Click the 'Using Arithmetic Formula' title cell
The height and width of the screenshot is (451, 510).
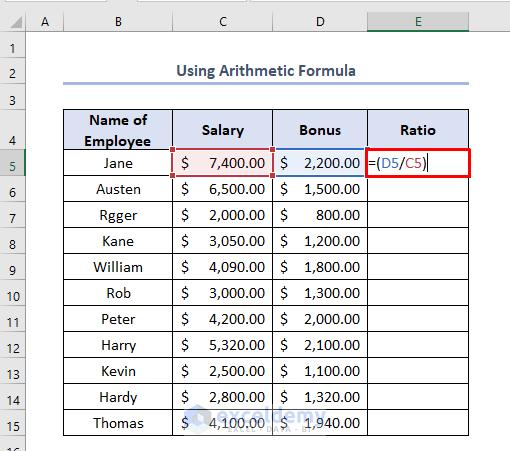click(266, 71)
